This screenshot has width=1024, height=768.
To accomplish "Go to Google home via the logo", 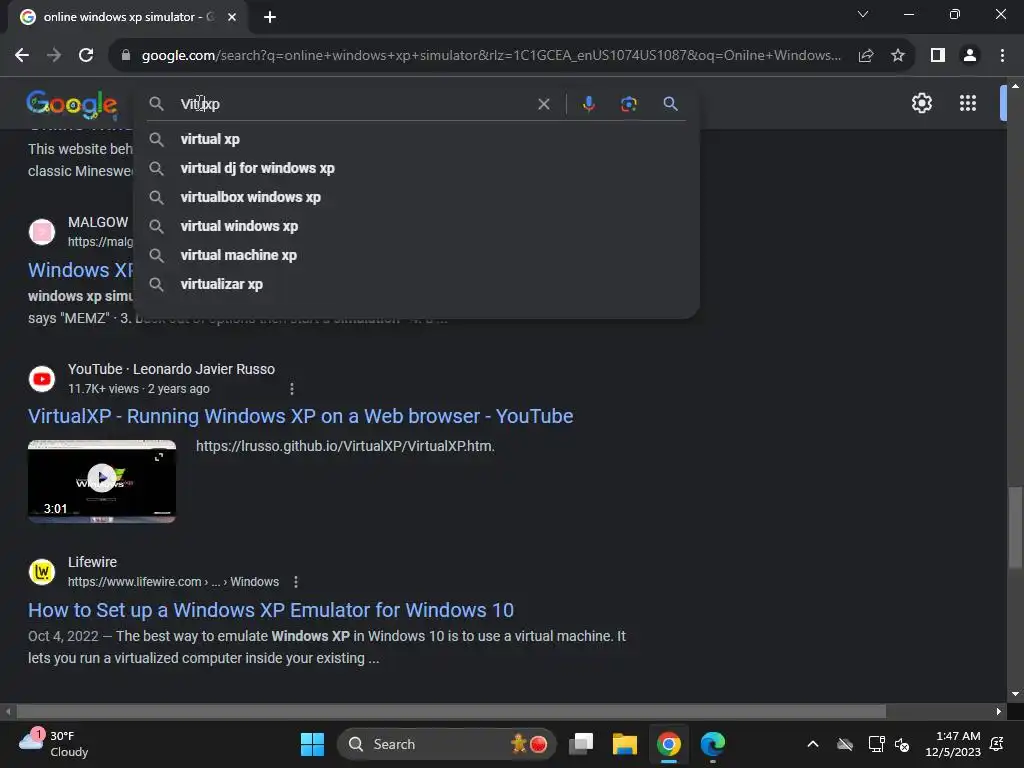I will (72, 104).
